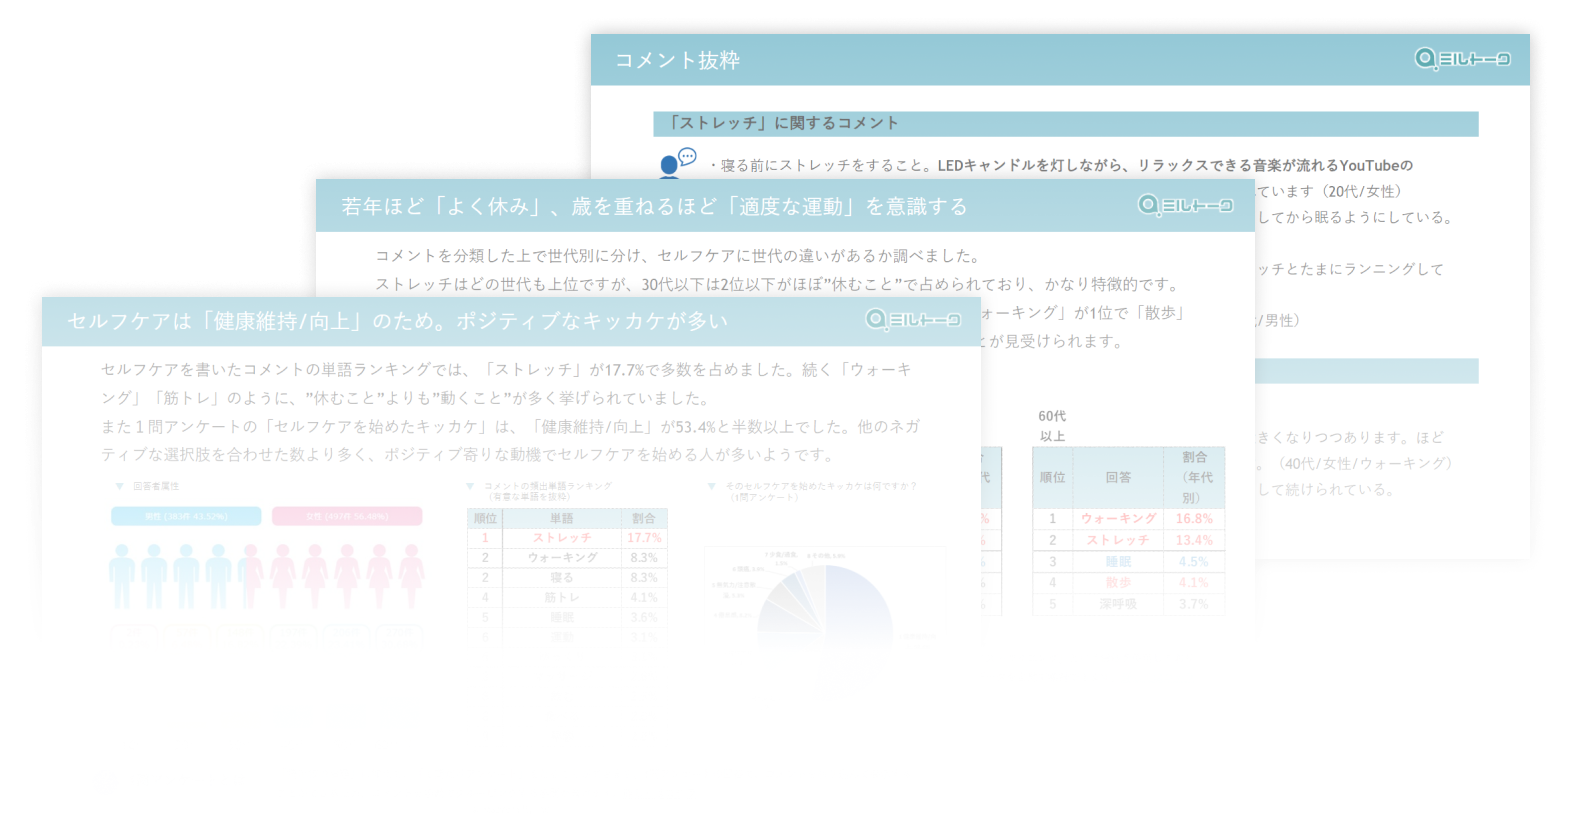Click the comment line beginning 寝る前にストレッチをすること
The image size is (1571, 835).
point(1060,165)
